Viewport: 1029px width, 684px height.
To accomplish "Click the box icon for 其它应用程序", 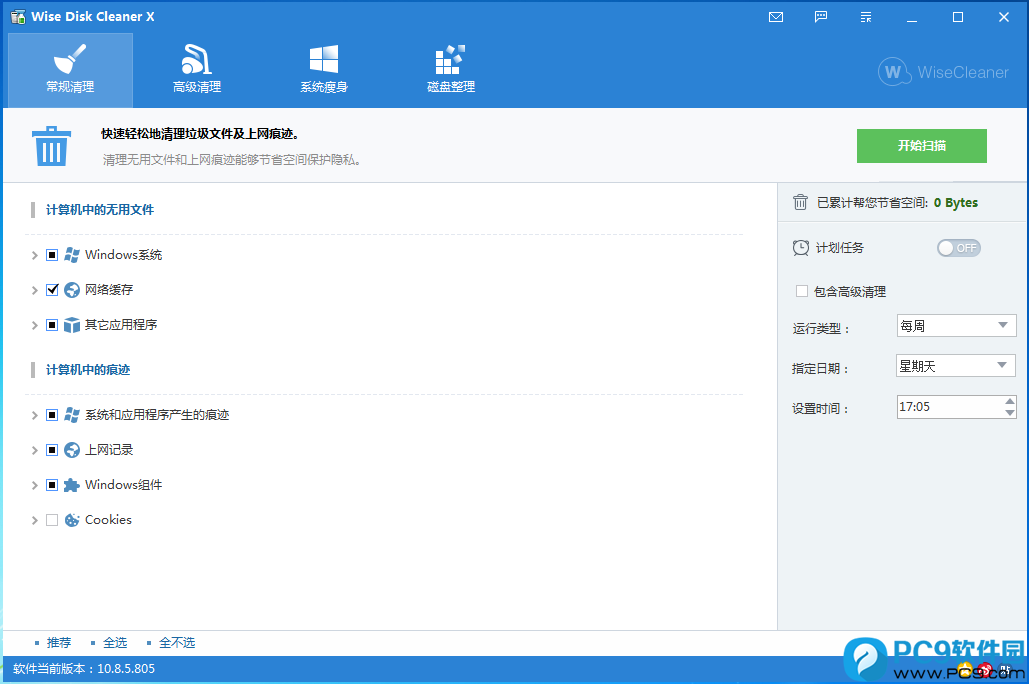I will pyautogui.click(x=72, y=325).
